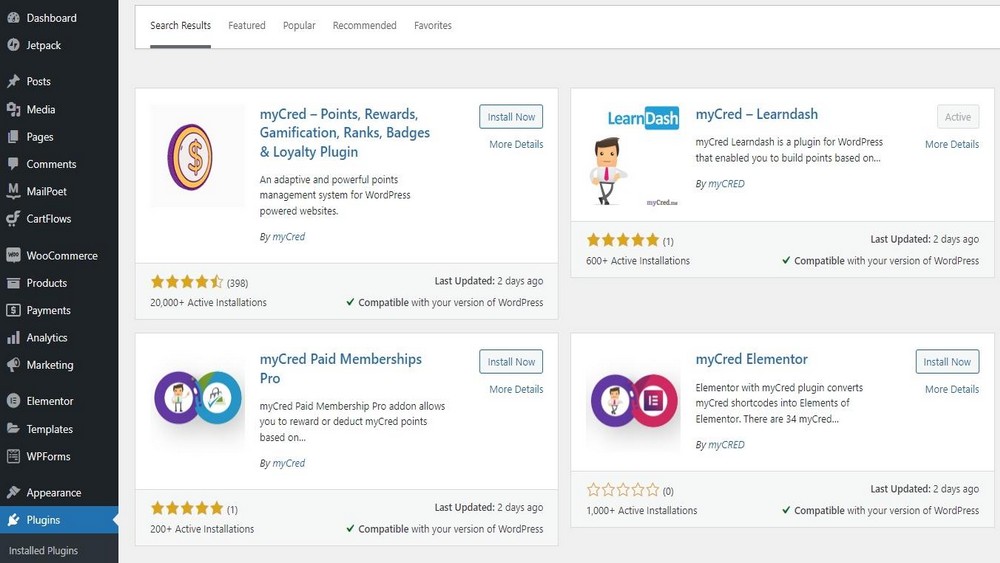
Task: Click the Appearance paintbrush icon
Action: coord(13,492)
